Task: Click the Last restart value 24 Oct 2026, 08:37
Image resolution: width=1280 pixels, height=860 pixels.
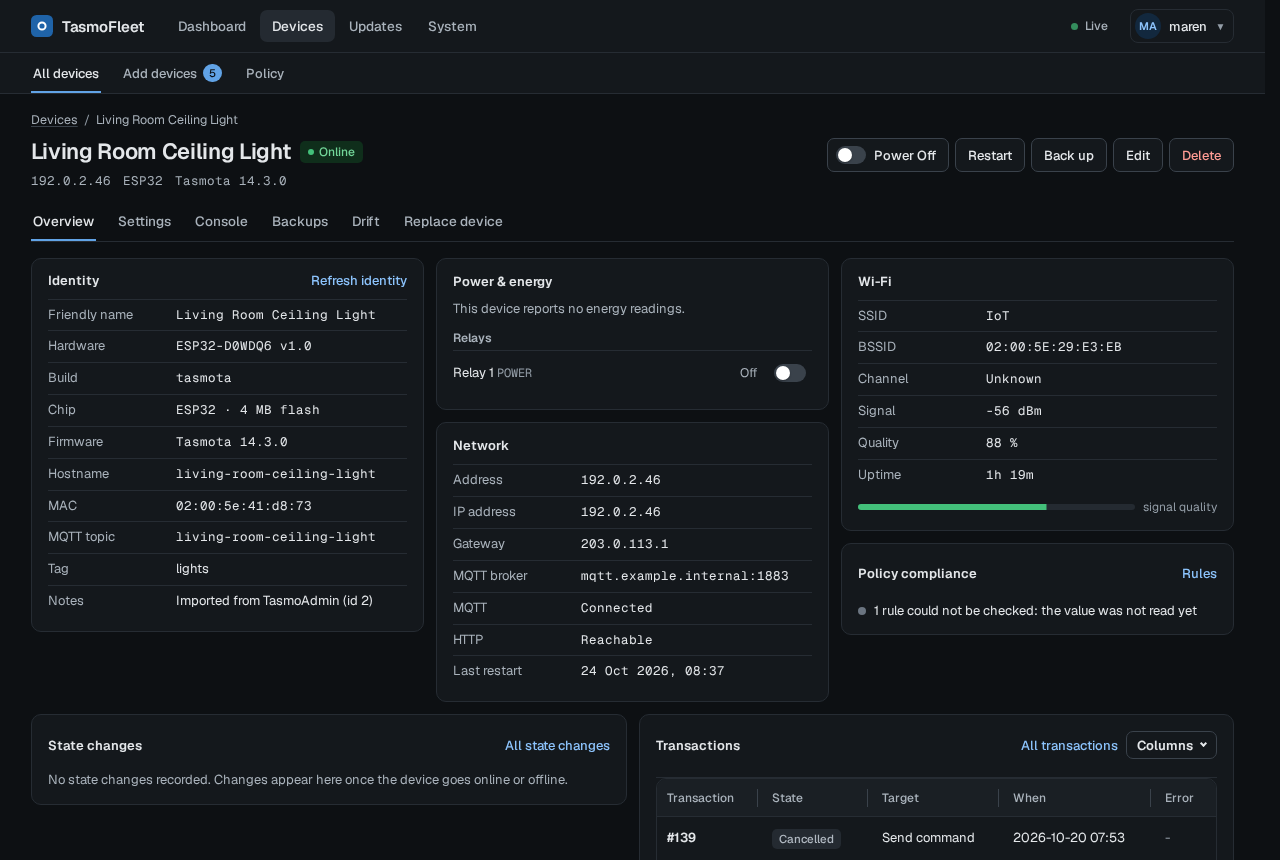Action: [653, 671]
